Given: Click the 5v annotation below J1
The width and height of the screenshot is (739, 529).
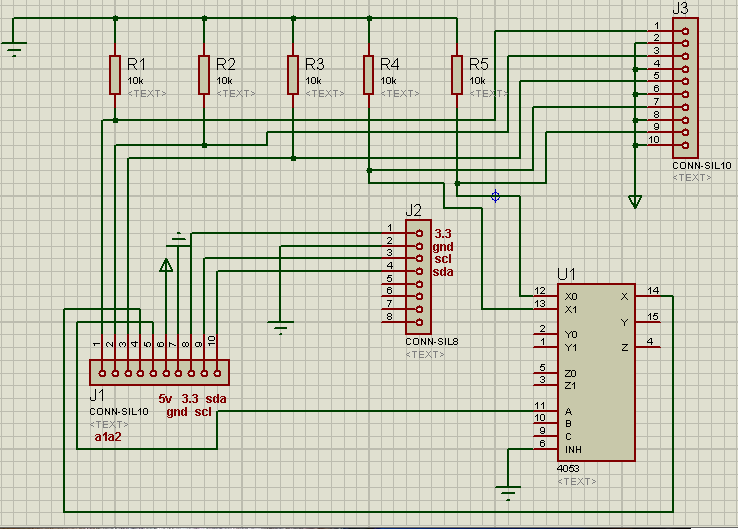Looking at the screenshot, I should point(165,398).
